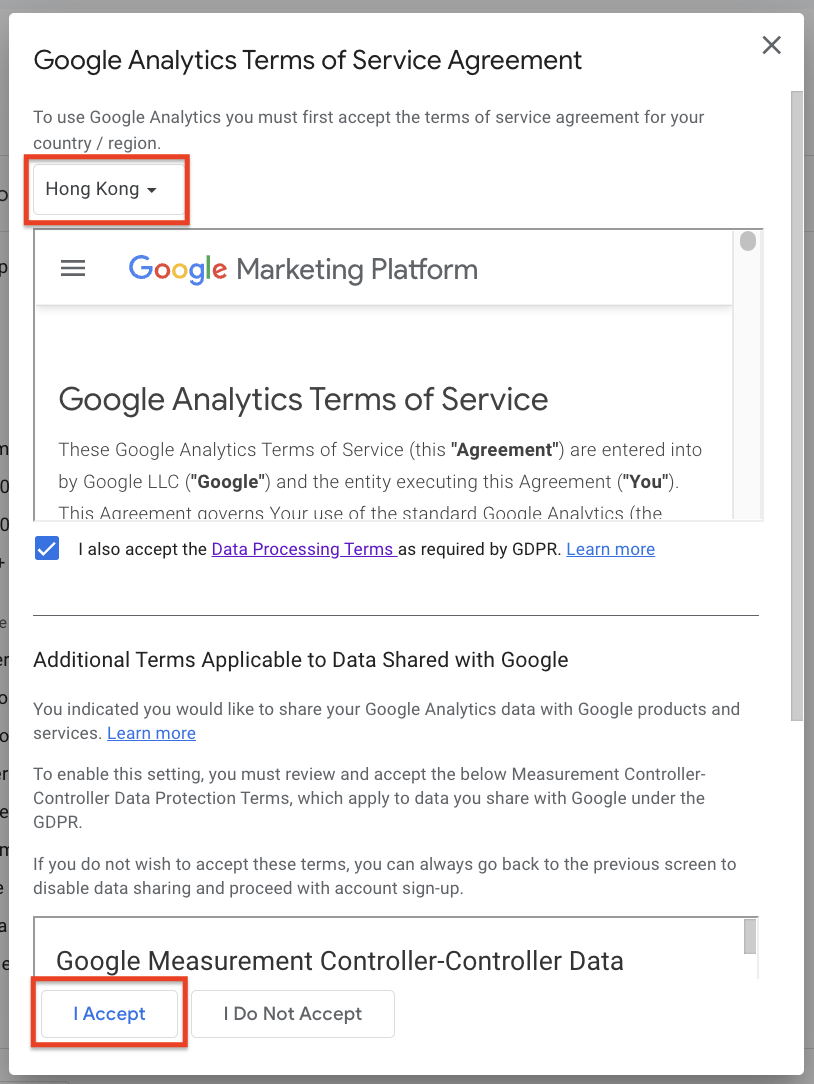Click the I Accept button
This screenshot has width=814, height=1084.
pyautogui.click(x=109, y=1013)
